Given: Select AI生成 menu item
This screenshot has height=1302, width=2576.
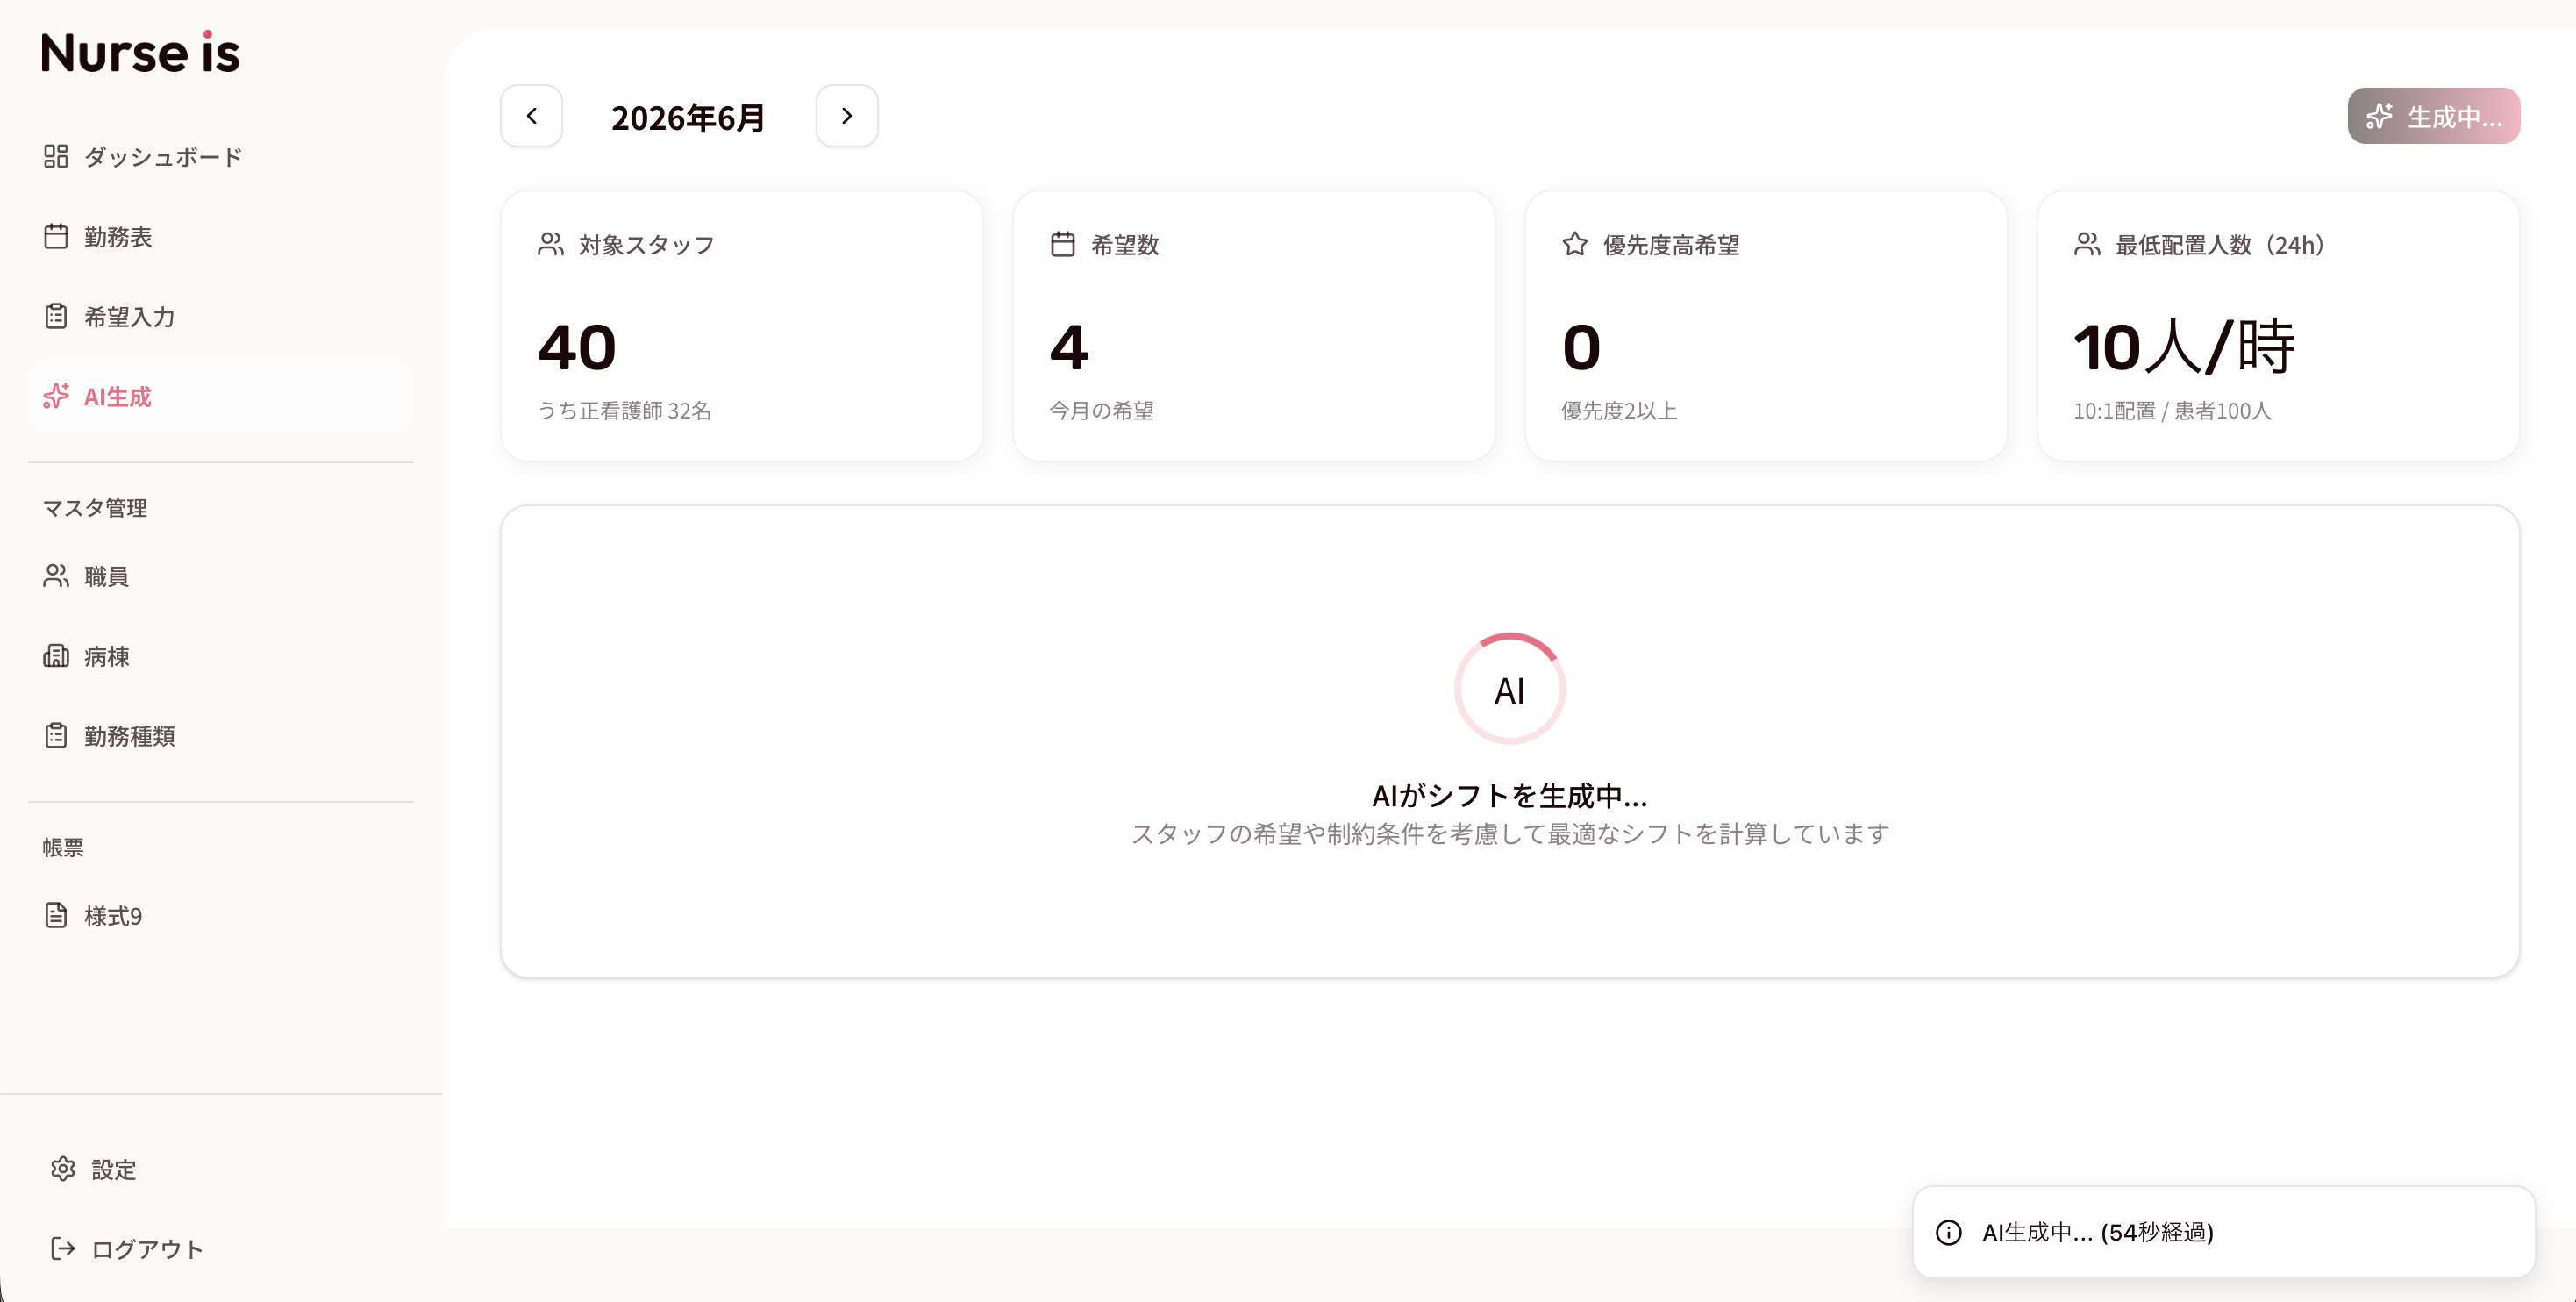Looking at the screenshot, I should (x=220, y=396).
